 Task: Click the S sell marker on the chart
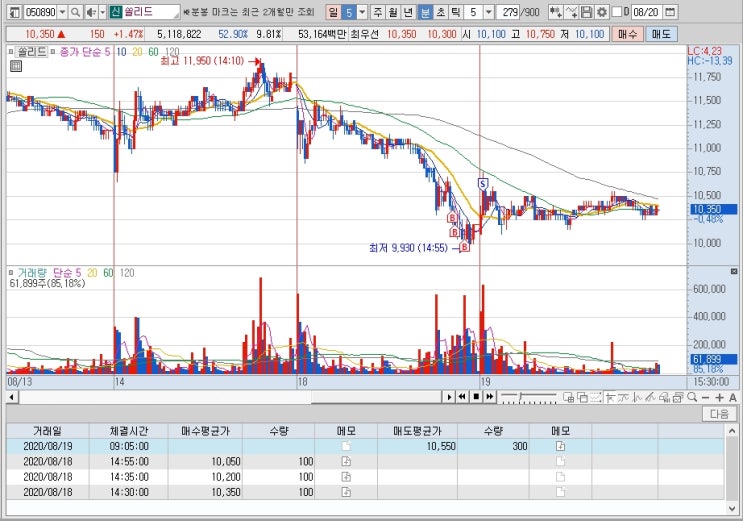click(x=483, y=184)
